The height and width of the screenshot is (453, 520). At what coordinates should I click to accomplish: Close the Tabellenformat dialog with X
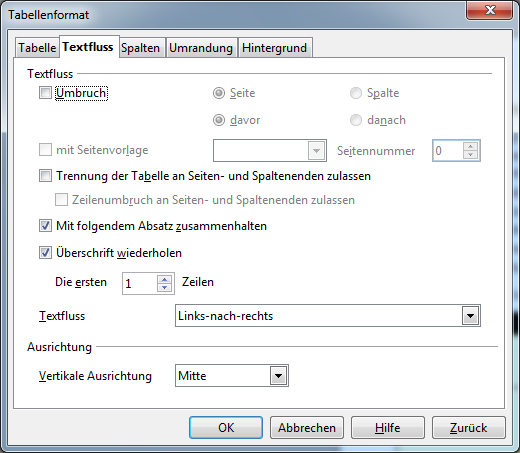pyautogui.click(x=489, y=10)
